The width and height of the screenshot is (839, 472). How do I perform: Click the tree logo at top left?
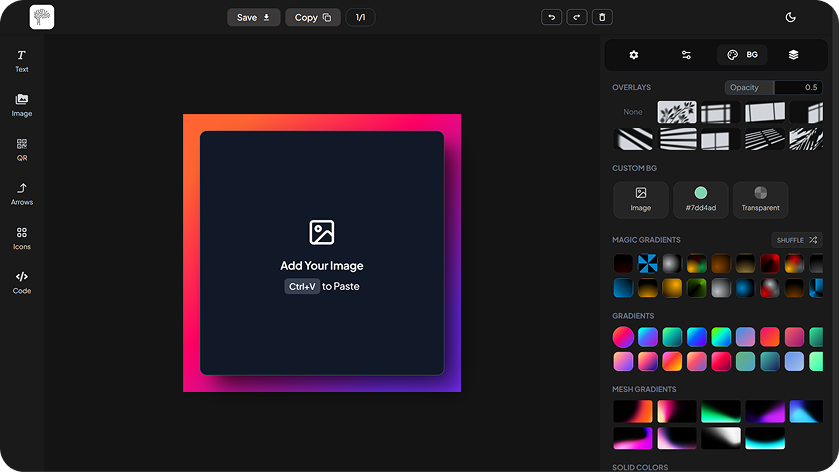pyautogui.click(x=42, y=17)
